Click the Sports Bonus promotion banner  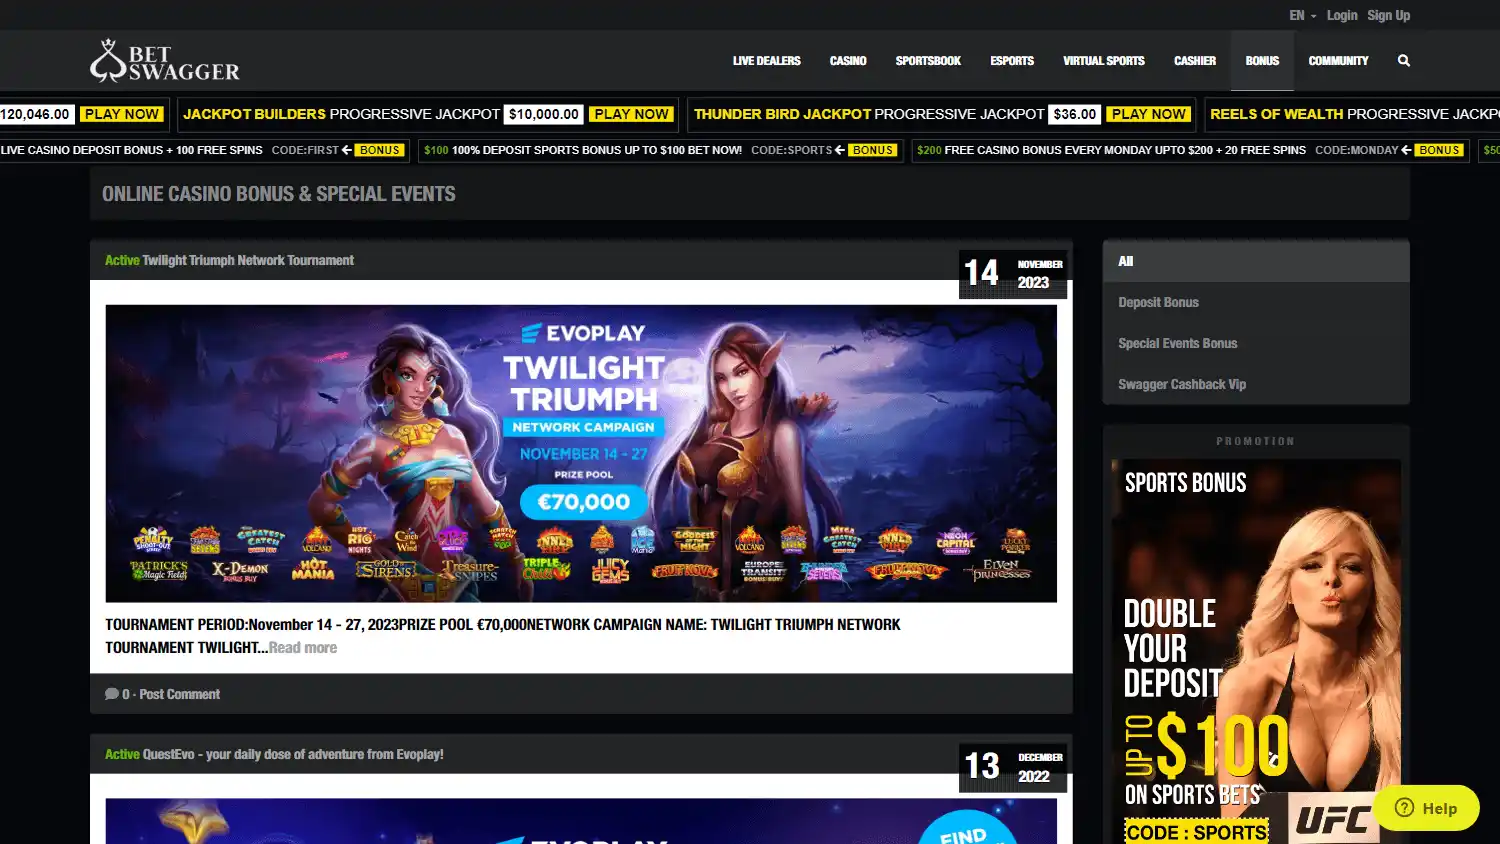point(1256,651)
